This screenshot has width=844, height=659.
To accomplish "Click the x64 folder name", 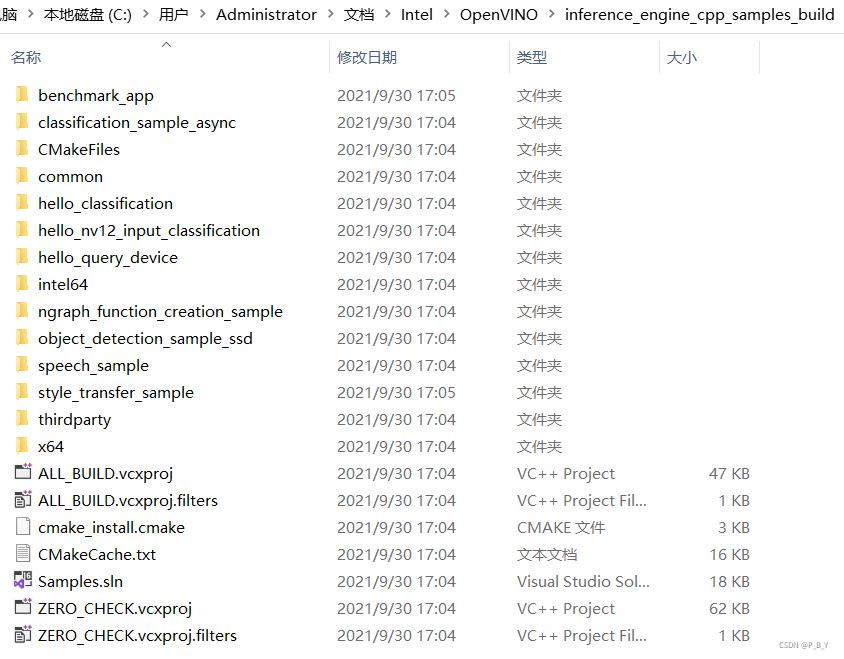I will click(x=51, y=446).
